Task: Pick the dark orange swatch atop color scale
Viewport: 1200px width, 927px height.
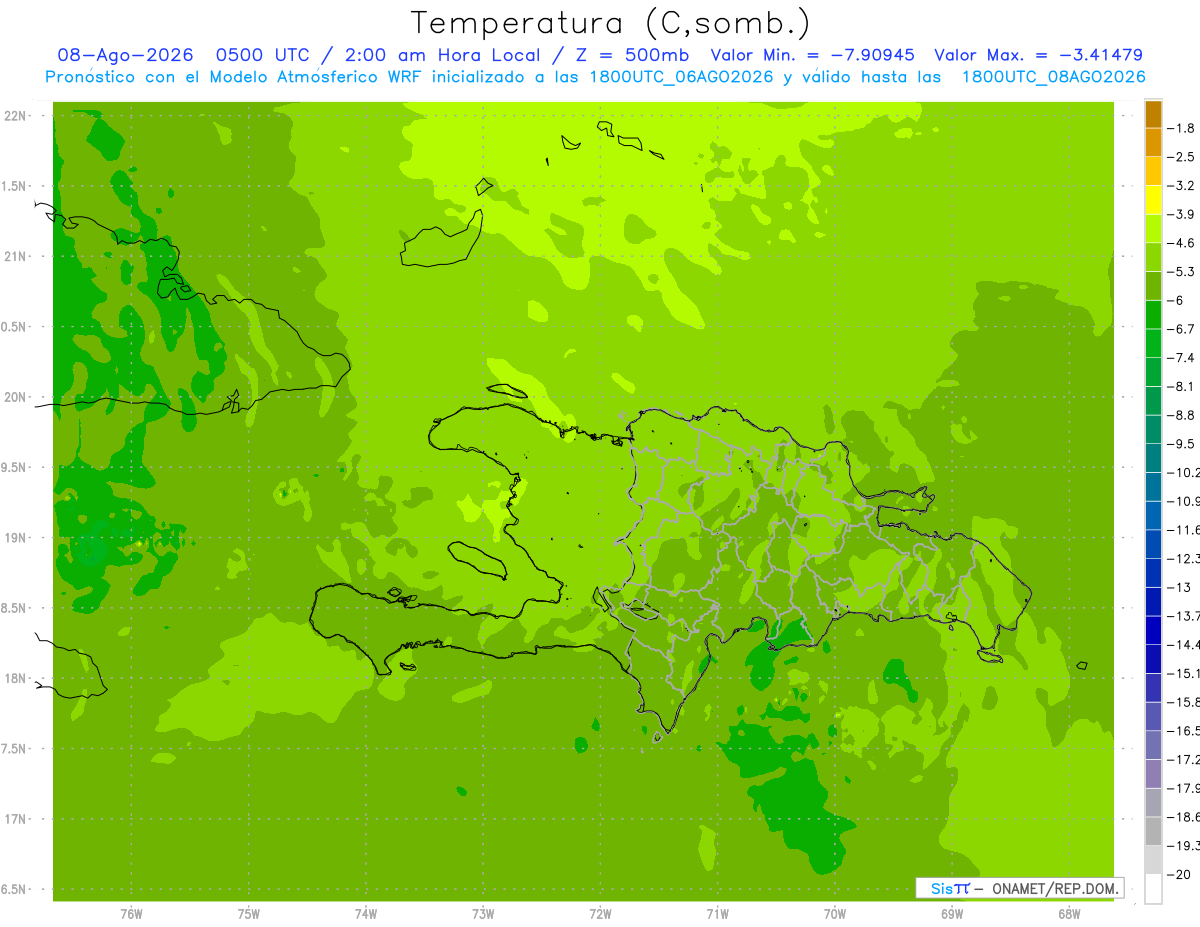Action: [1153, 114]
